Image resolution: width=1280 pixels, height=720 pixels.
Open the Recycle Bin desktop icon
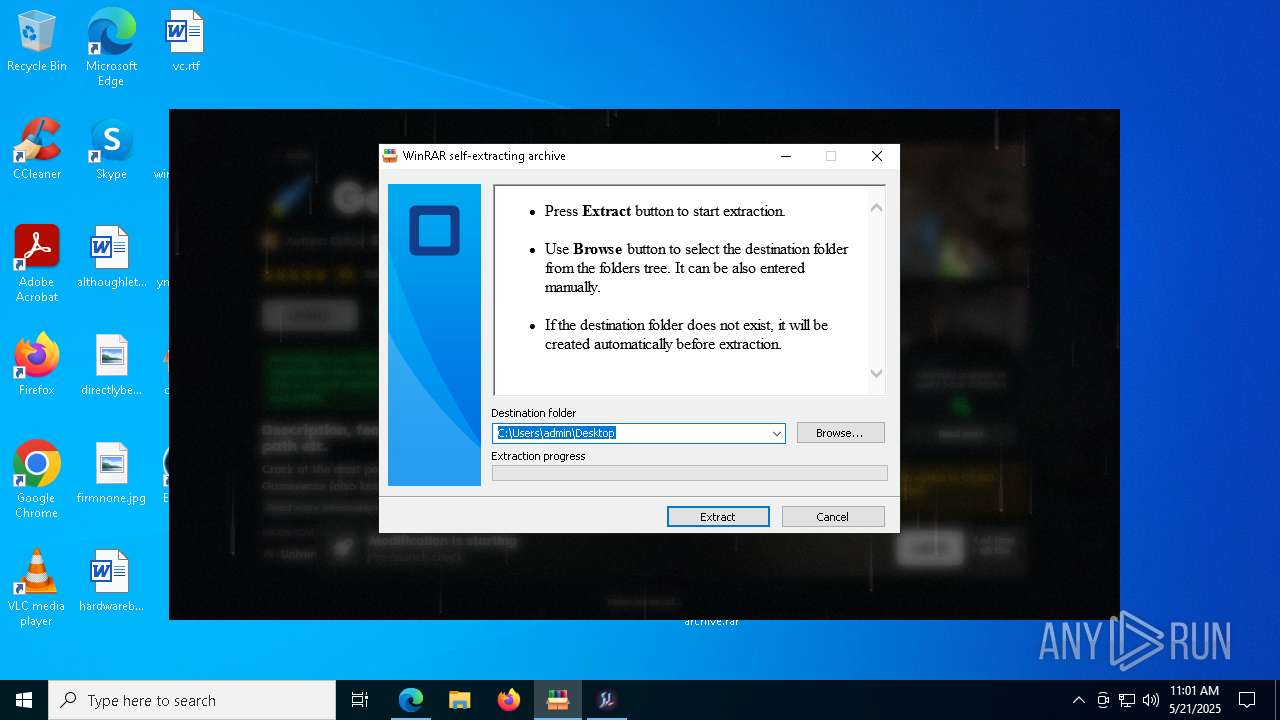37,42
